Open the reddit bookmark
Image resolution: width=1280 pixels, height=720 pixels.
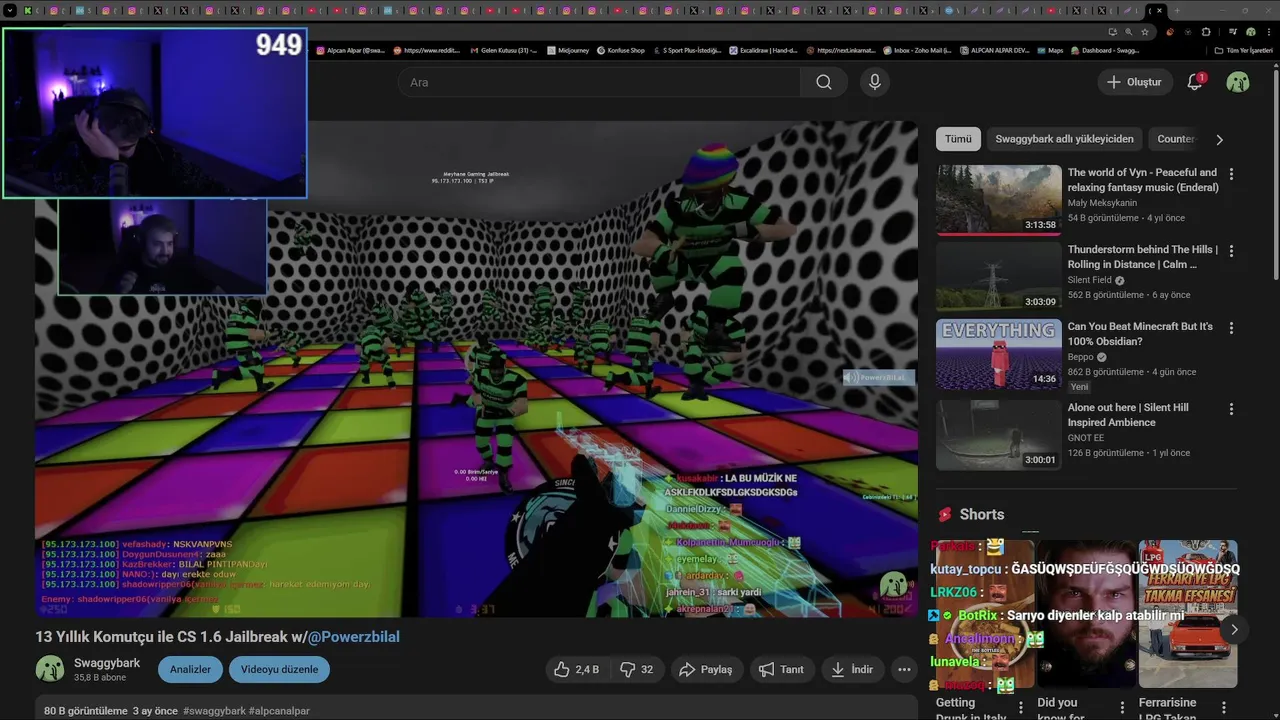(428, 50)
